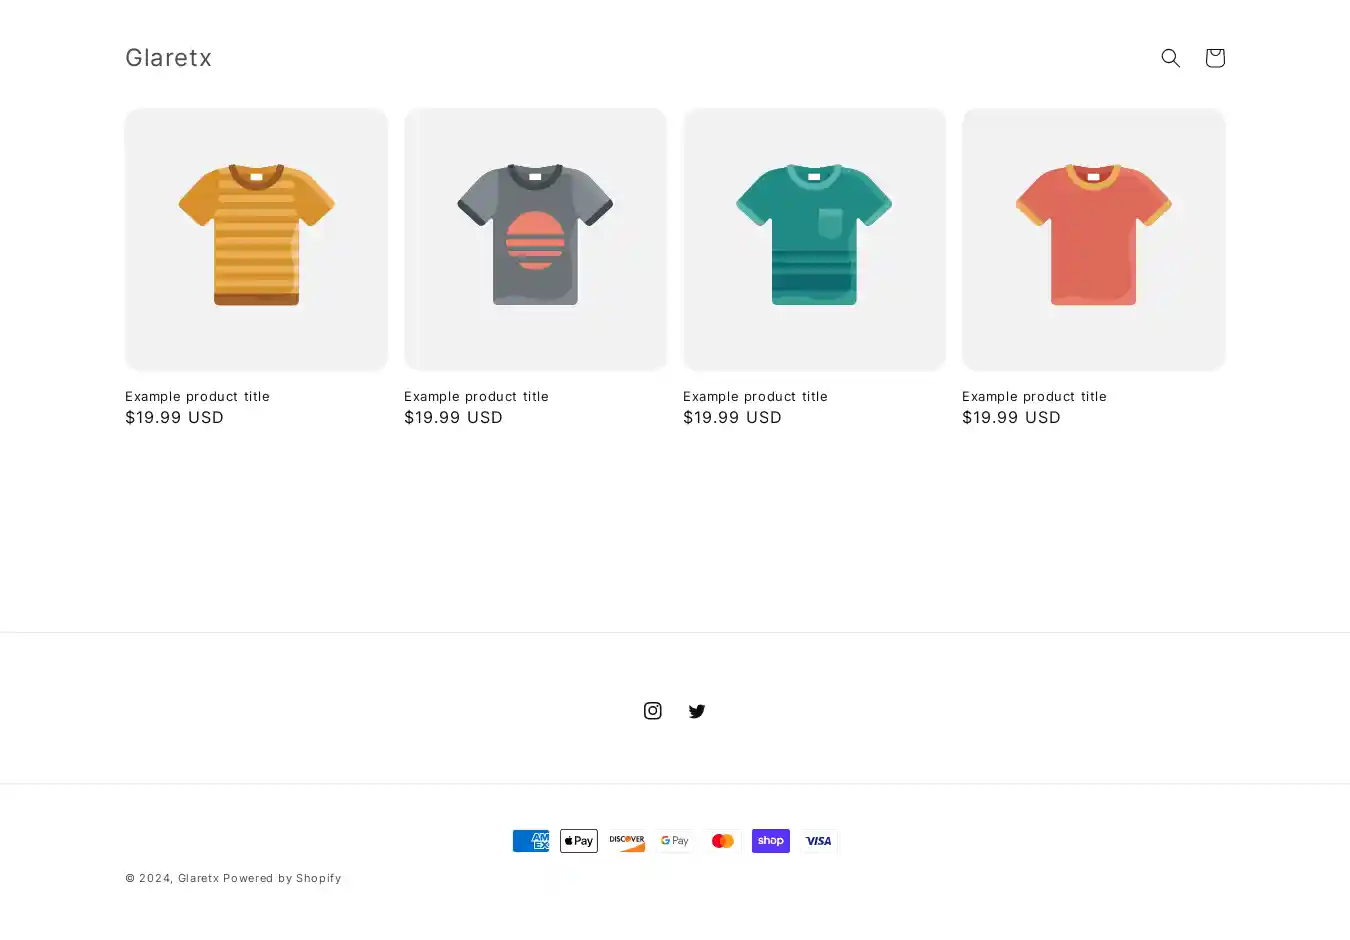Open the search magnifier icon

coord(1170,58)
